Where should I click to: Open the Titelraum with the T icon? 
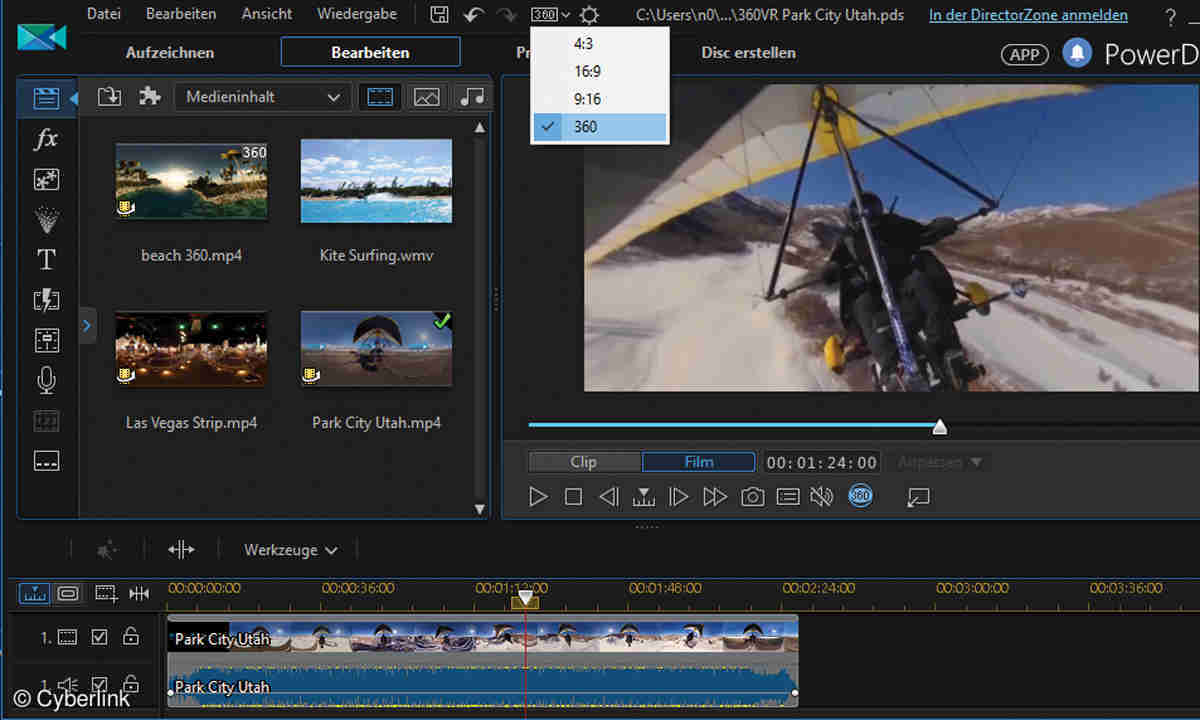coord(46,259)
